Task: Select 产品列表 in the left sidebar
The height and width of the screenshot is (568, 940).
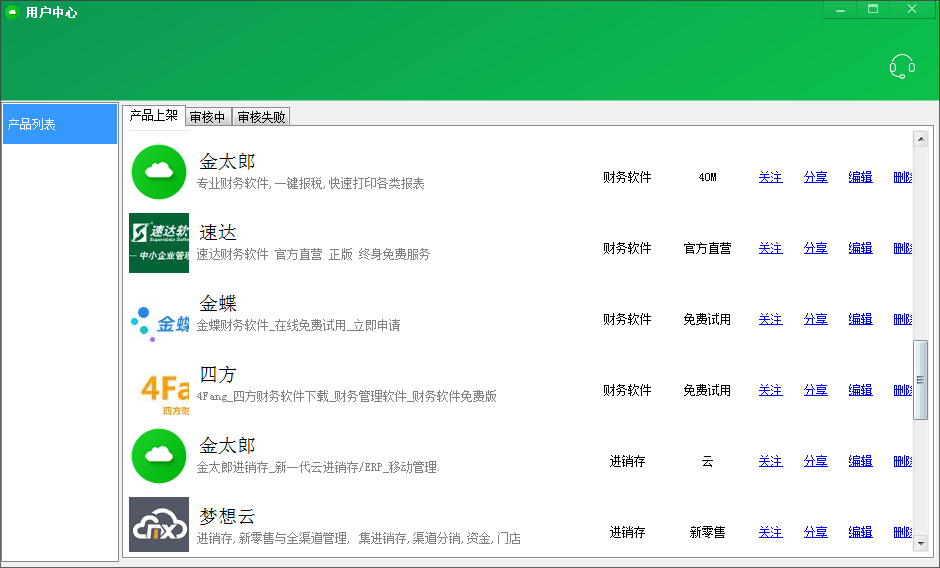Action: (60, 124)
